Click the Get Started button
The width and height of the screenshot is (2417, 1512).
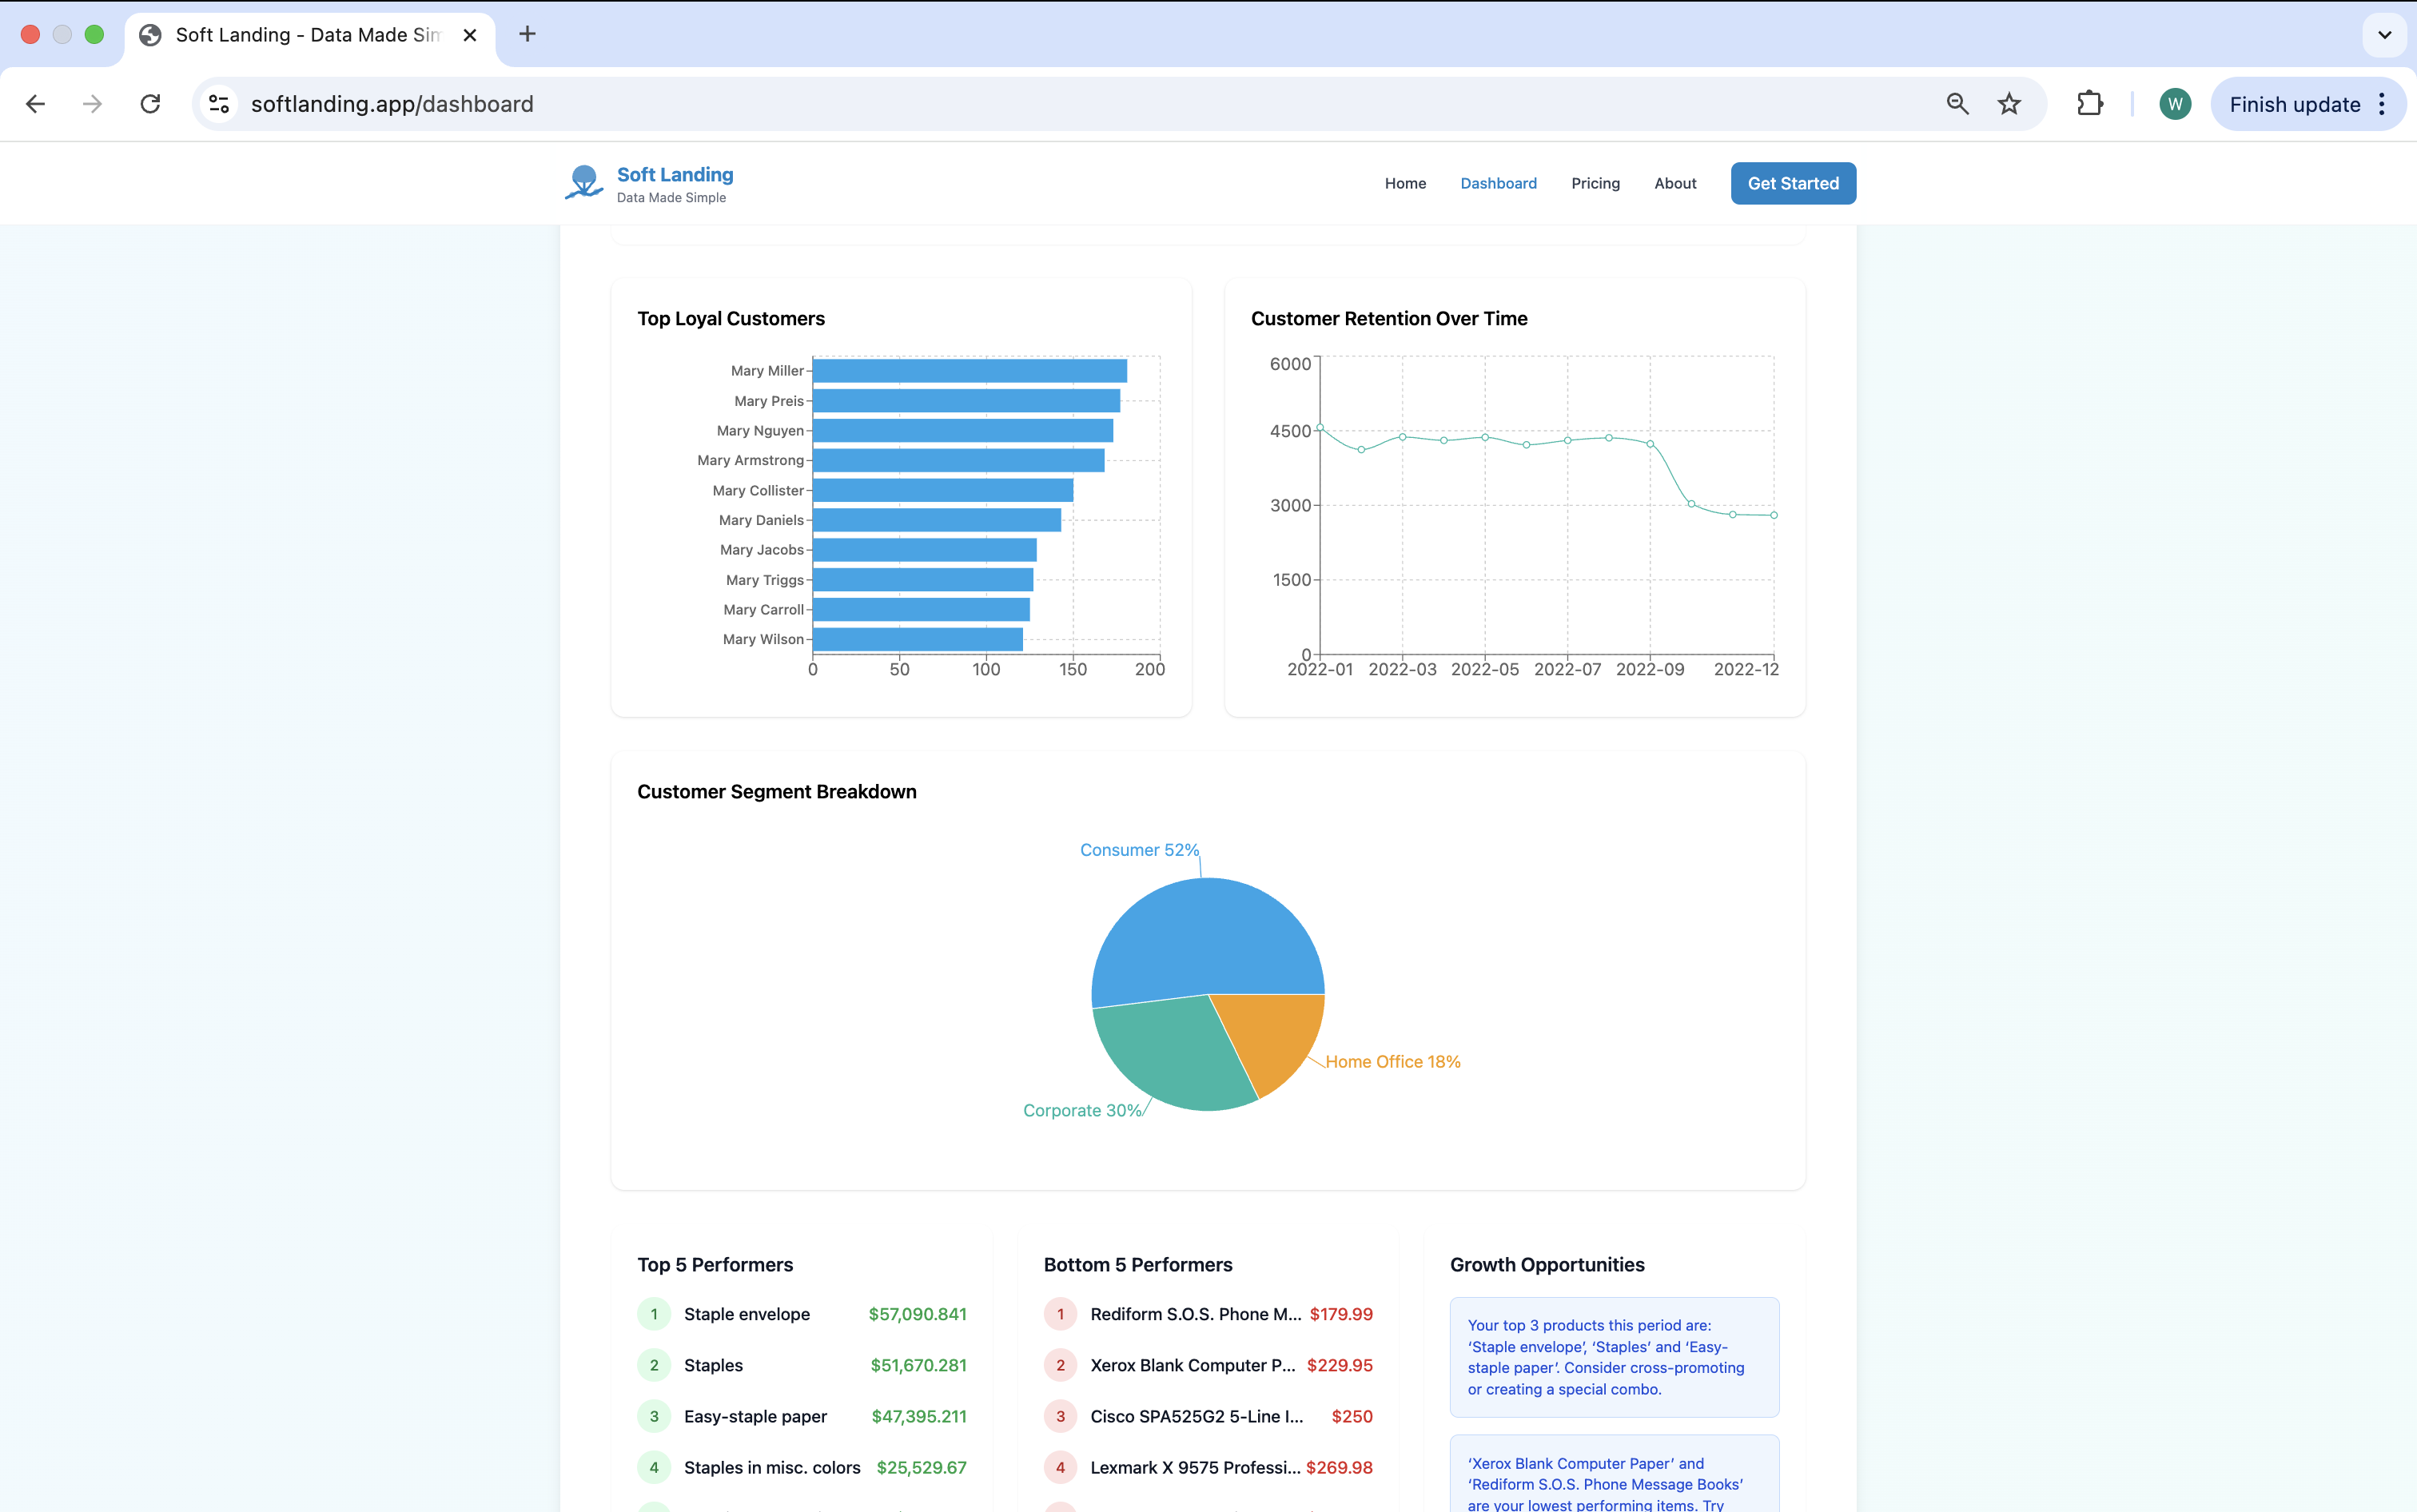[1793, 183]
